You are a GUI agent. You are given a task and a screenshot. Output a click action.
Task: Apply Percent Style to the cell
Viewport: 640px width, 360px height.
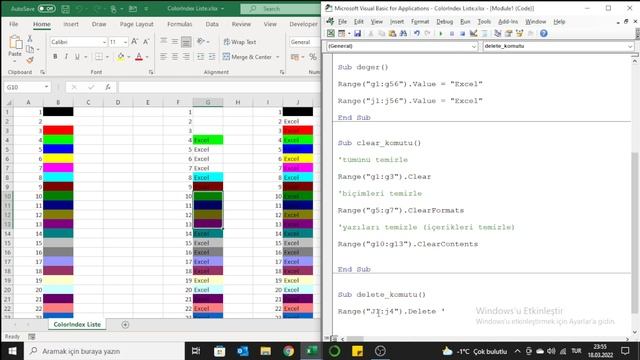[313, 57]
